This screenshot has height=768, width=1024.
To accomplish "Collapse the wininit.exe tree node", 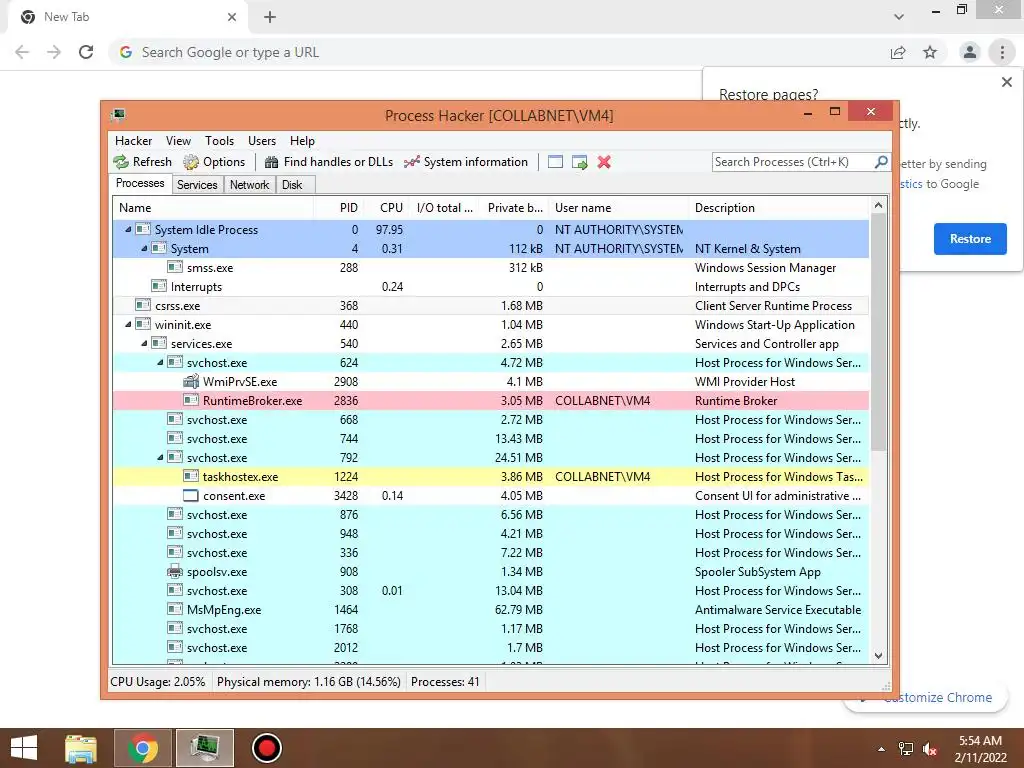I will 128,324.
